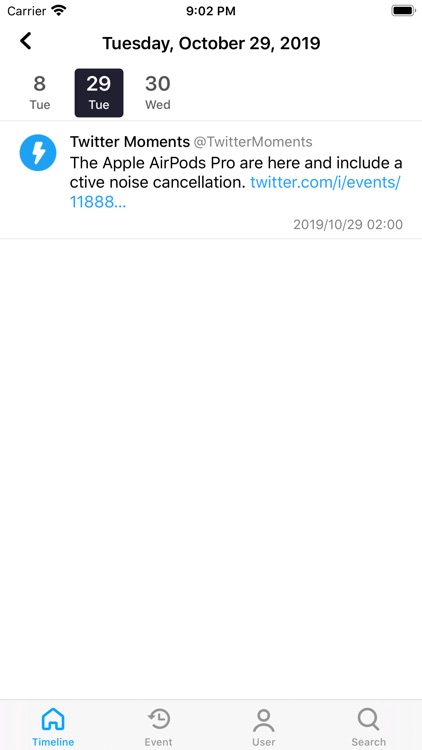The image size is (422, 750).
Task: Tap the Event clock history icon
Action: pos(158,719)
